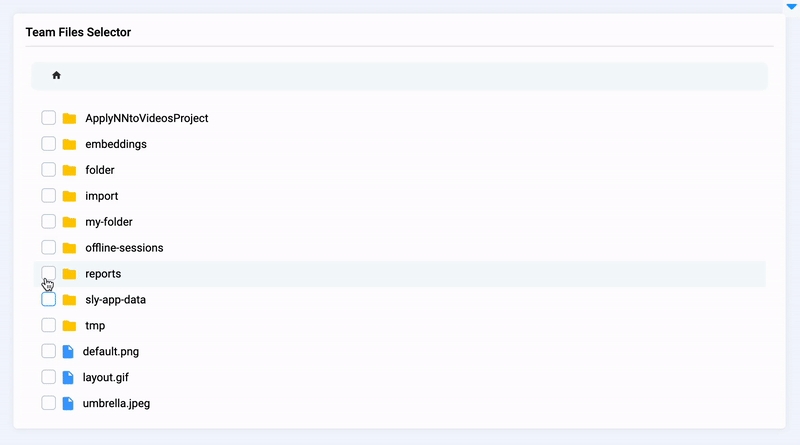
Task: Click the layout.gif file name
Action: [106, 378]
